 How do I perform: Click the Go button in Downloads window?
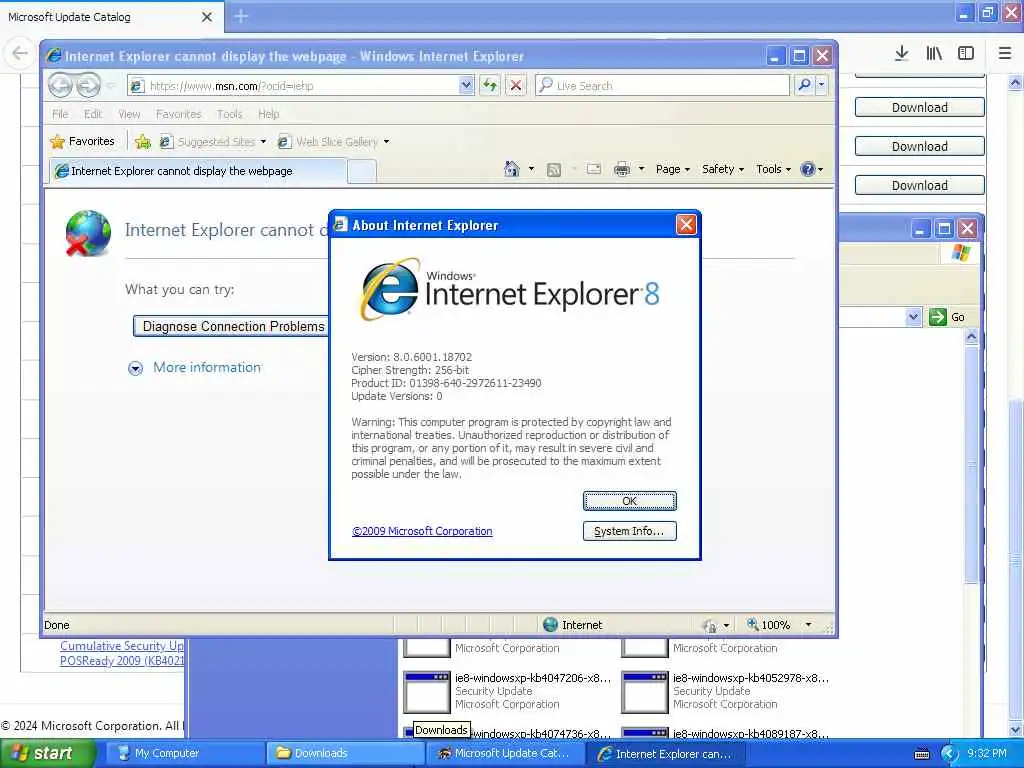tap(948, 317)
